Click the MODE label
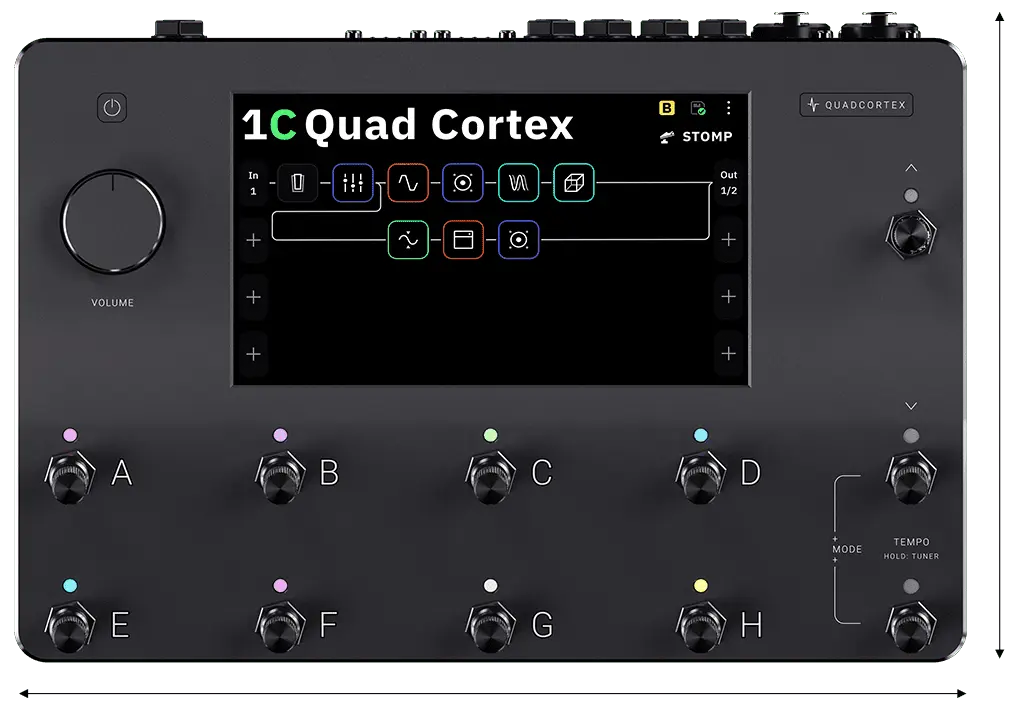The image size is (1025, 722). (847, 549)
